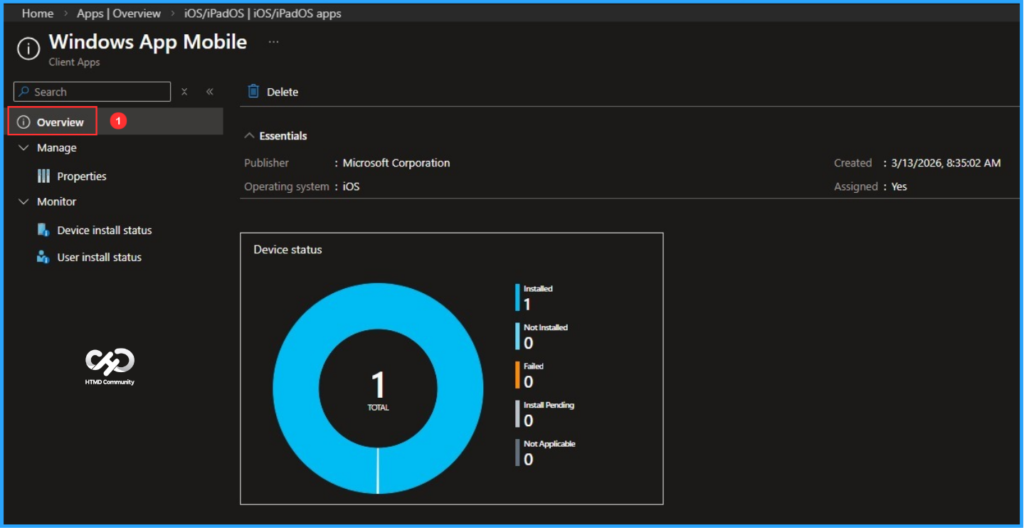The image size is (1024, 528).
Task: Collapse the Essentials section chevron
Action: point(249,136)
